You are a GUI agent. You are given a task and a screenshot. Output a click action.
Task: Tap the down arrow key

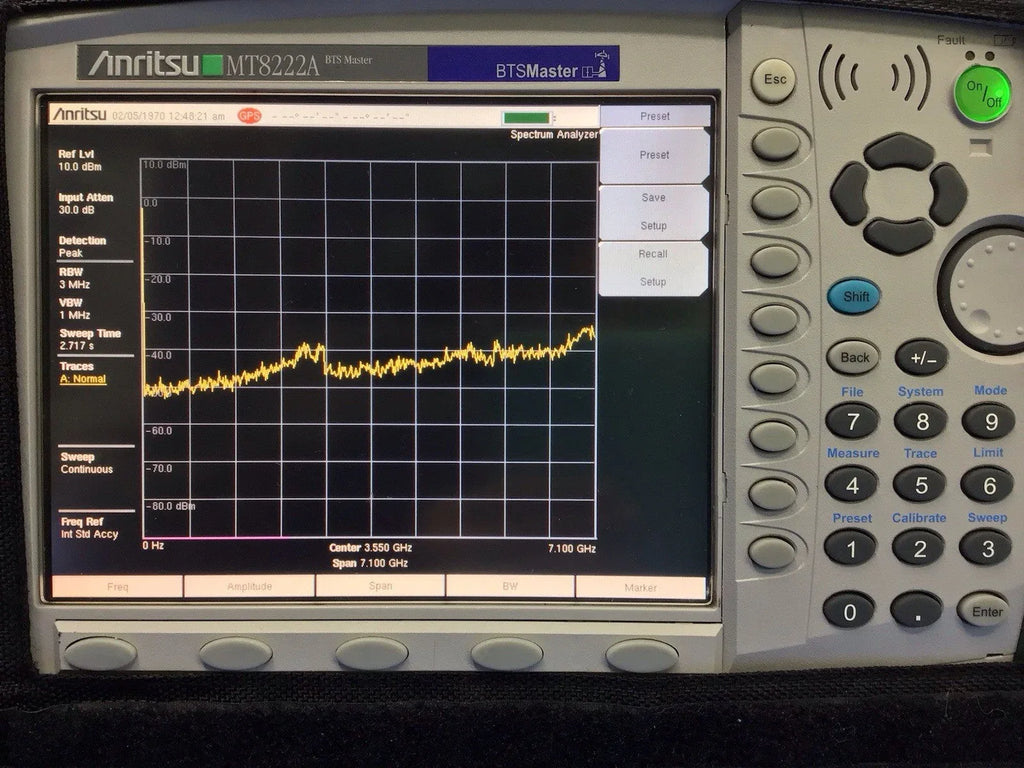899,235
